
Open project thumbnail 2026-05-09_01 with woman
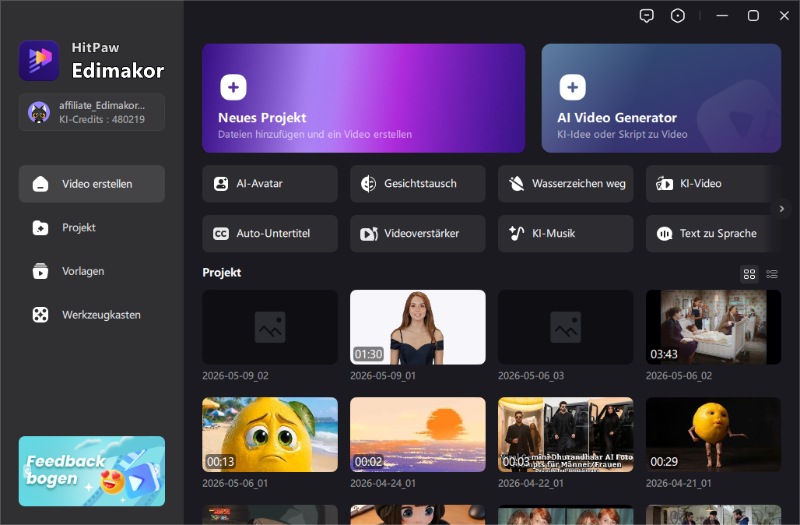tap(418, 327)
